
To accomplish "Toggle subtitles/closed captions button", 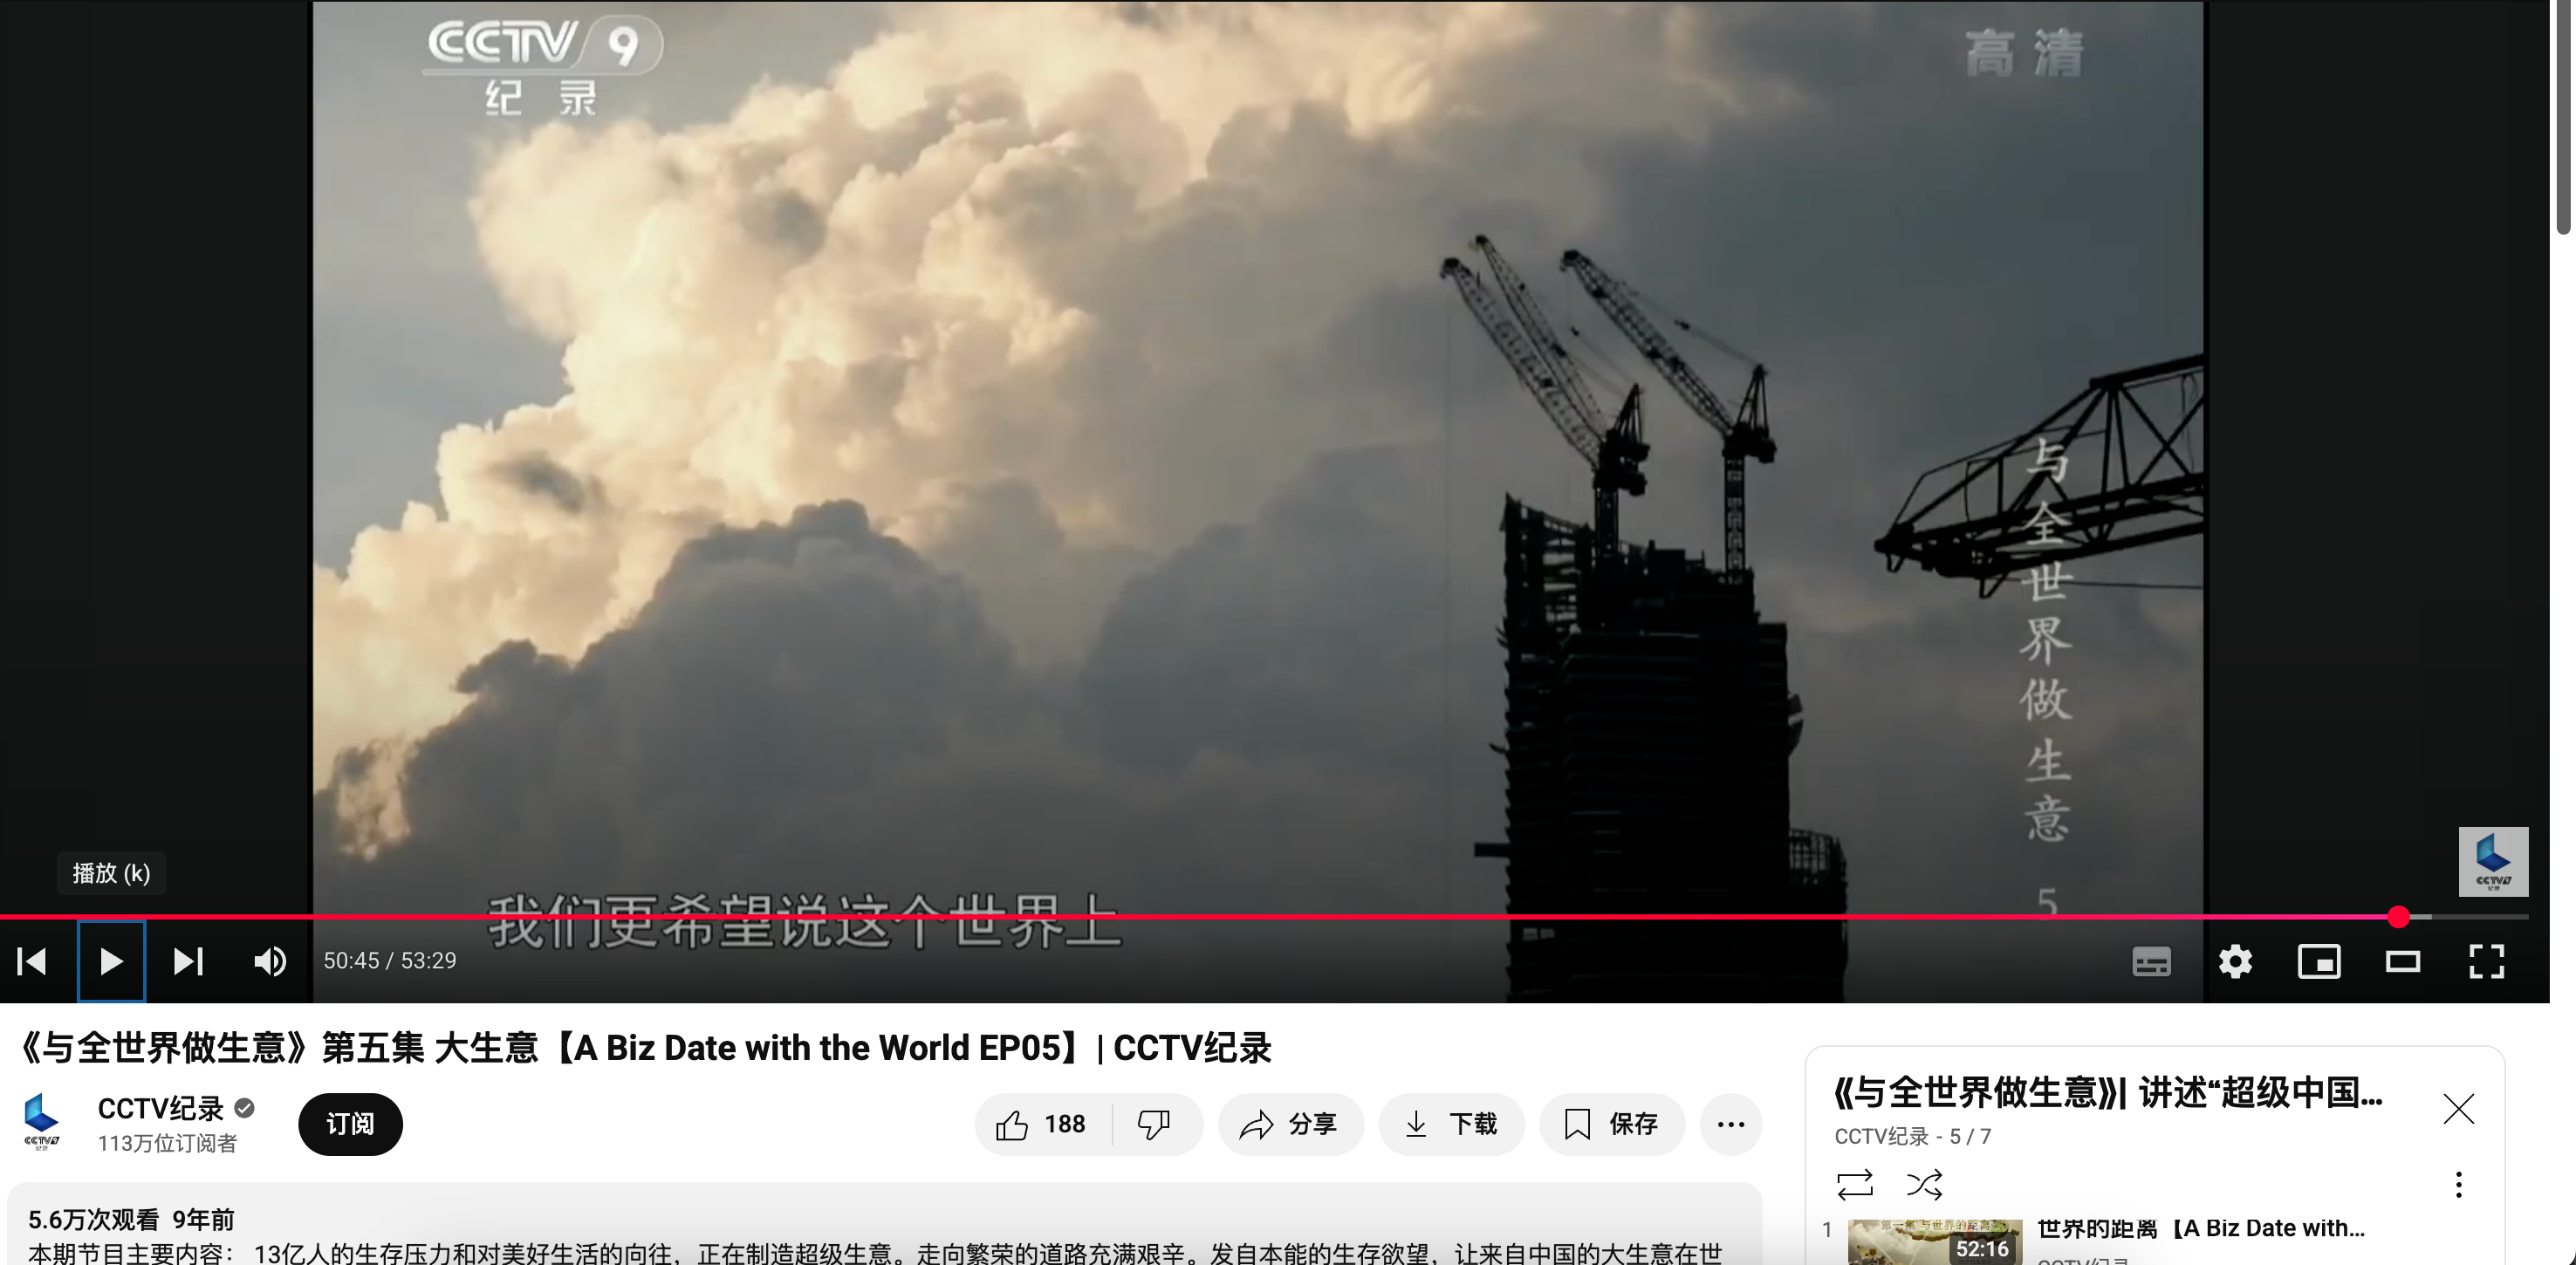I will point(2151,961).
